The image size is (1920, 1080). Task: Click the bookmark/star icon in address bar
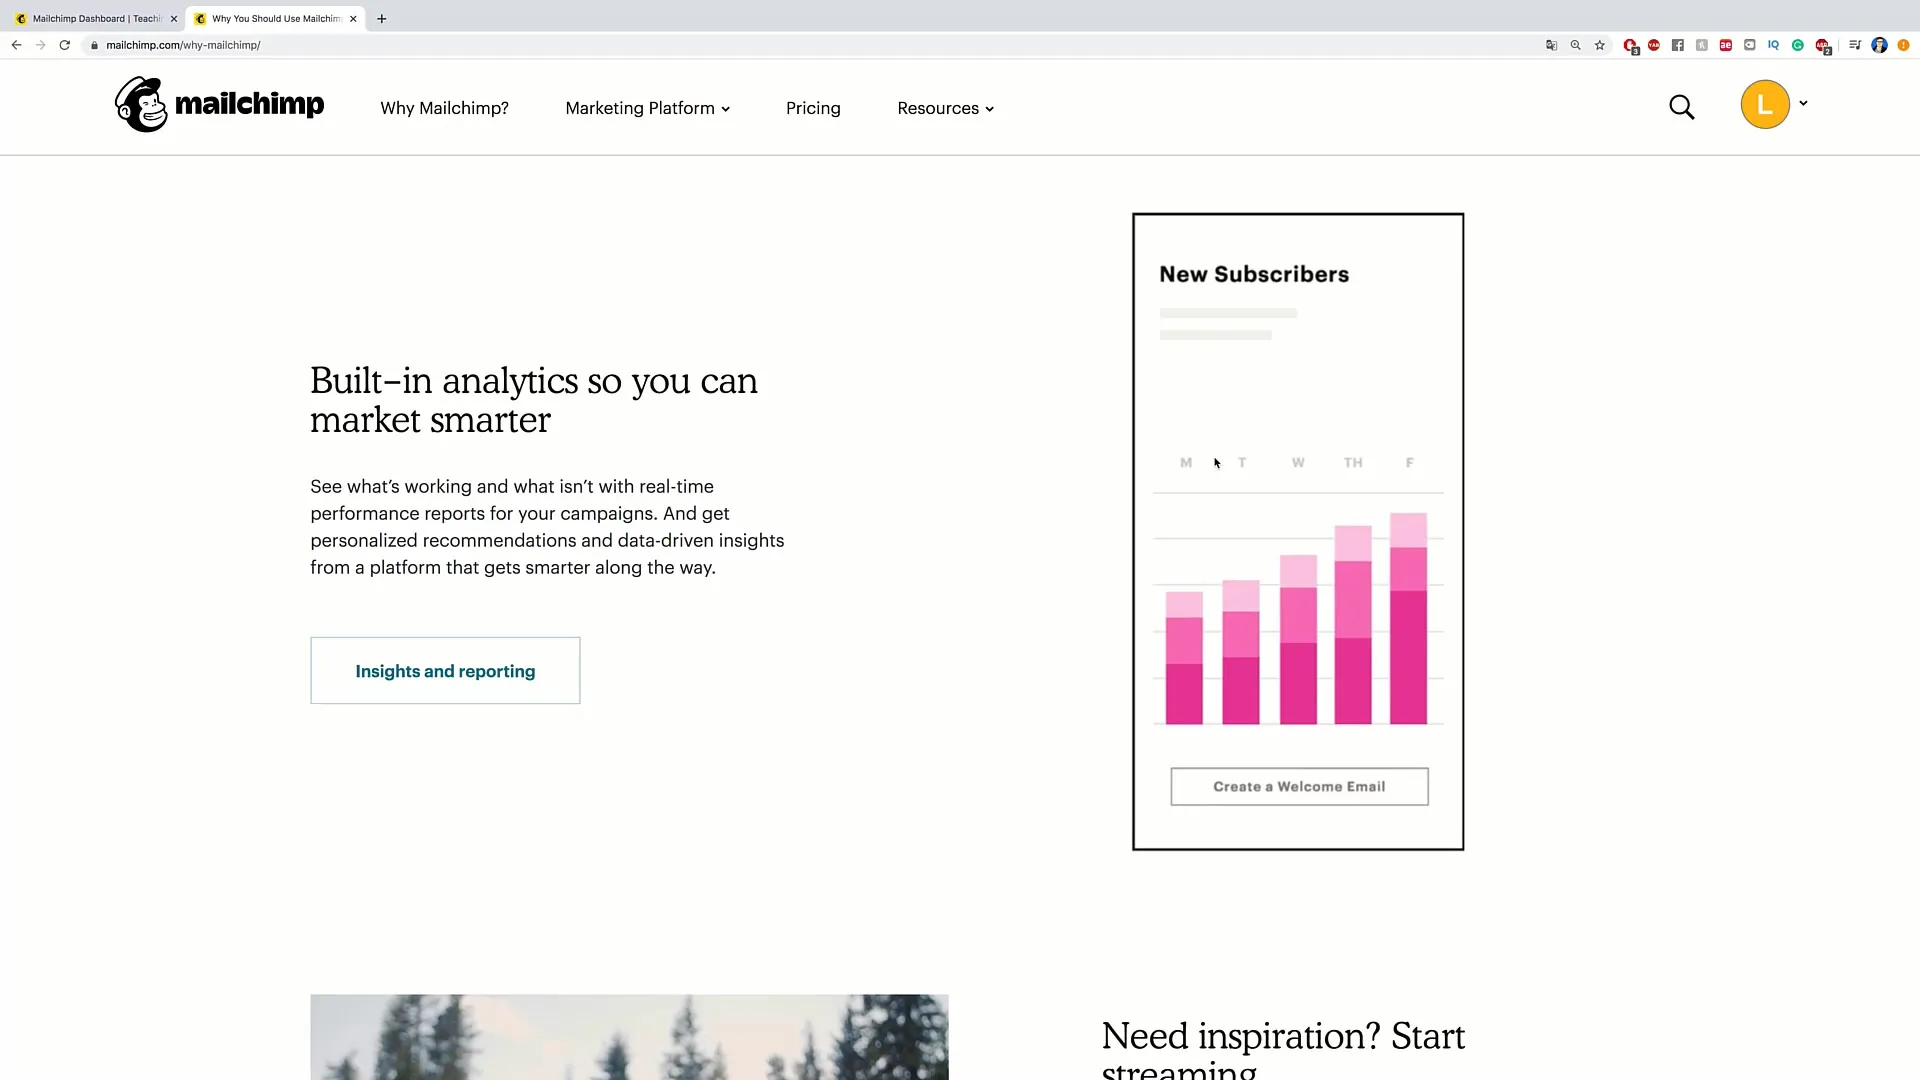(x=1598, y=45)
